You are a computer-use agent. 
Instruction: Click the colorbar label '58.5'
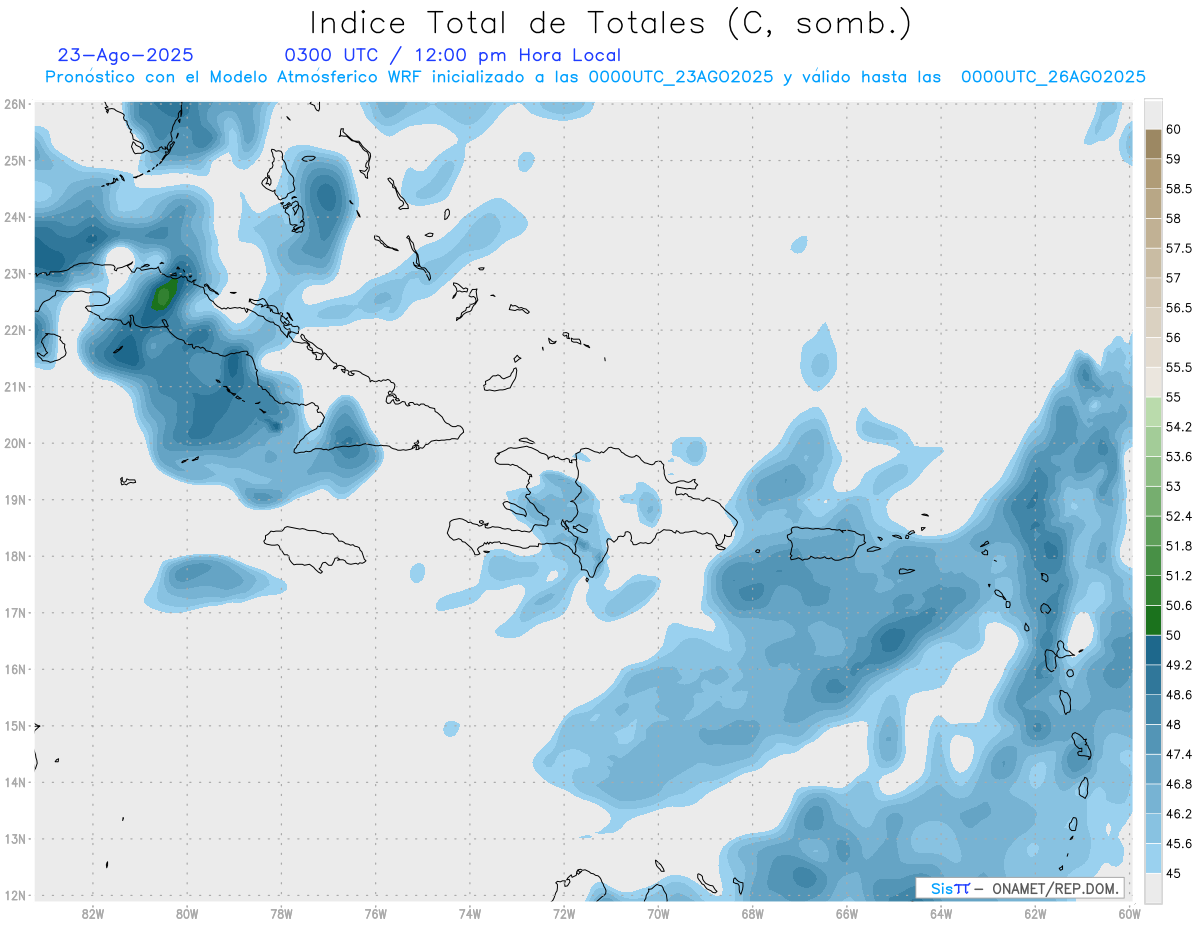click(x=1178, y=189)
